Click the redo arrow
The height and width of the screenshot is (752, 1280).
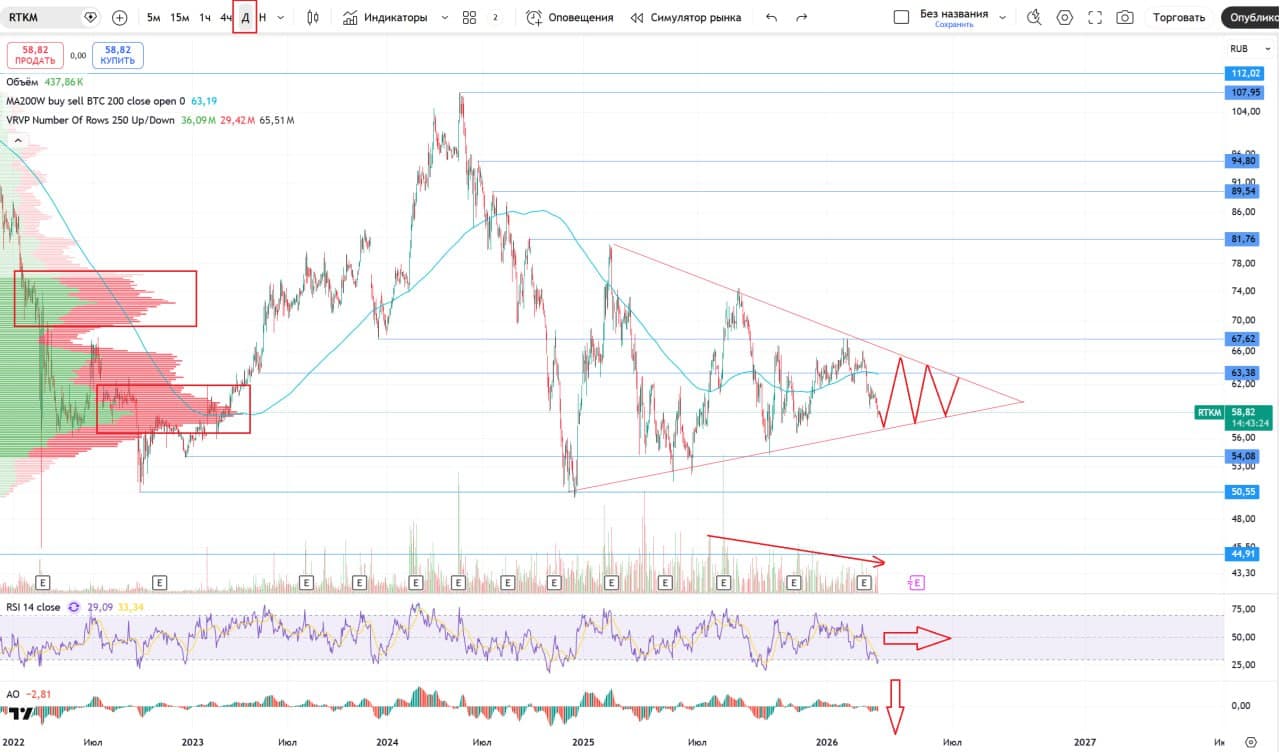point(801,17)
